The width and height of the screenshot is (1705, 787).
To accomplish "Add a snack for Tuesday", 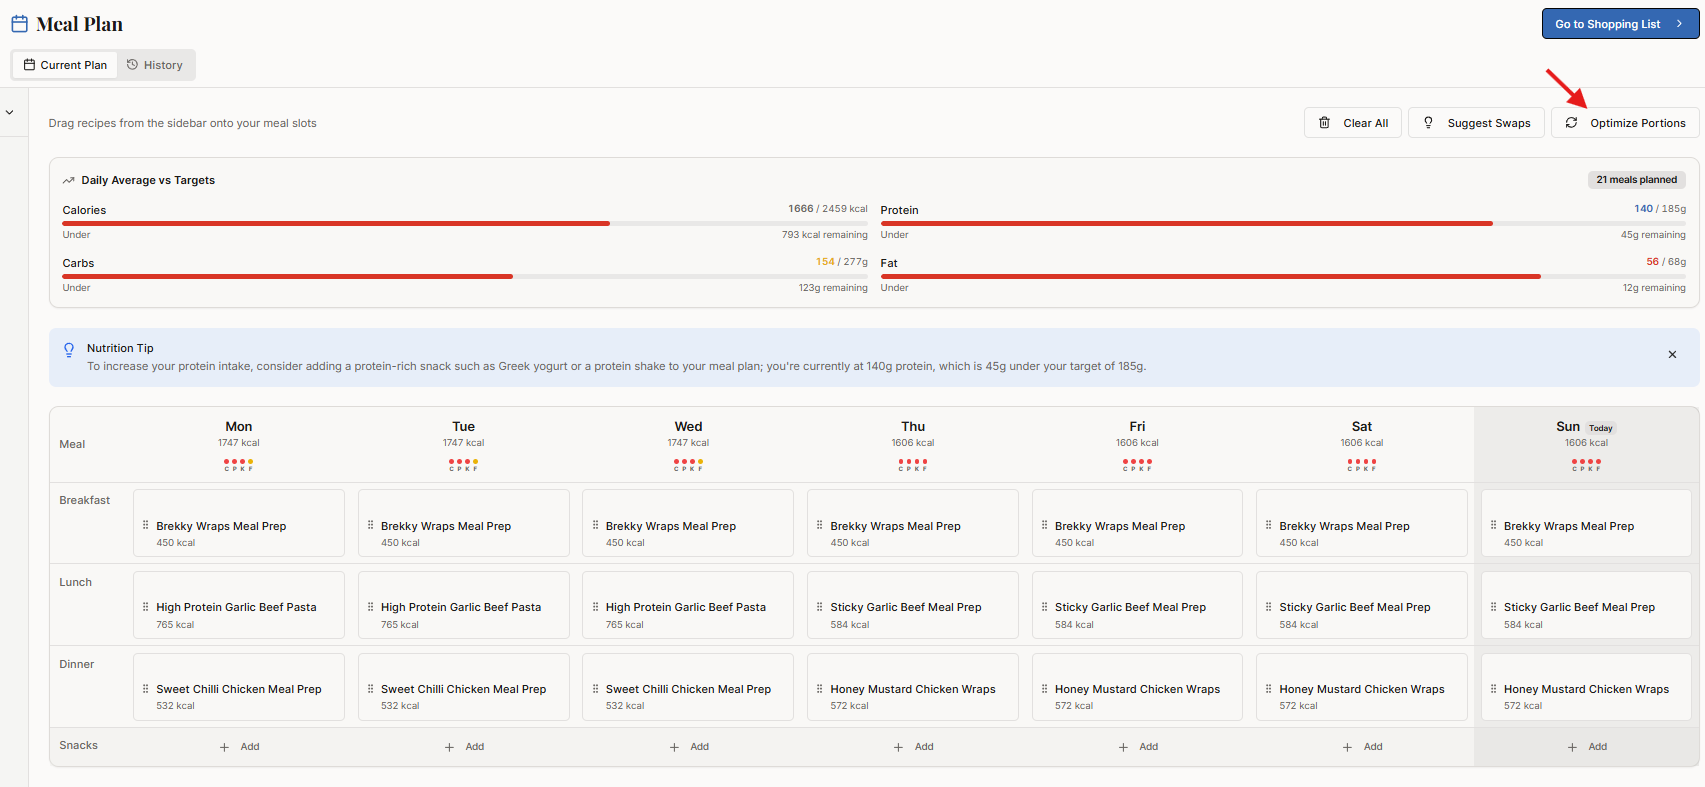I will (465, 747).
